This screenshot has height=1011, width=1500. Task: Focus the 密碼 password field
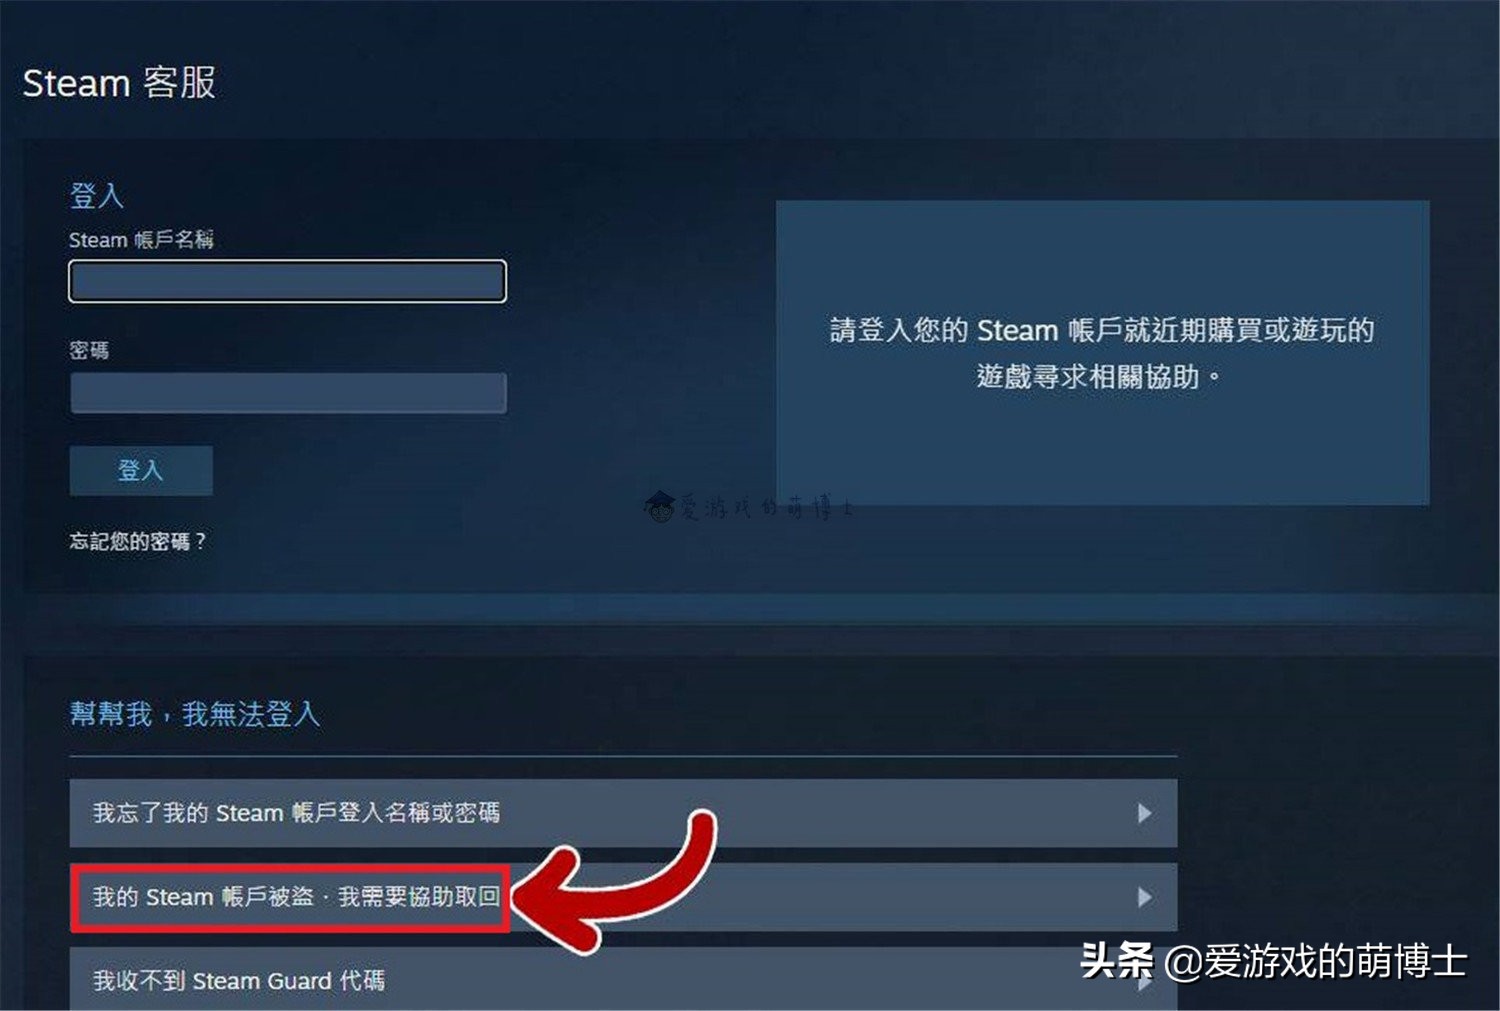[x=288, y=393]
